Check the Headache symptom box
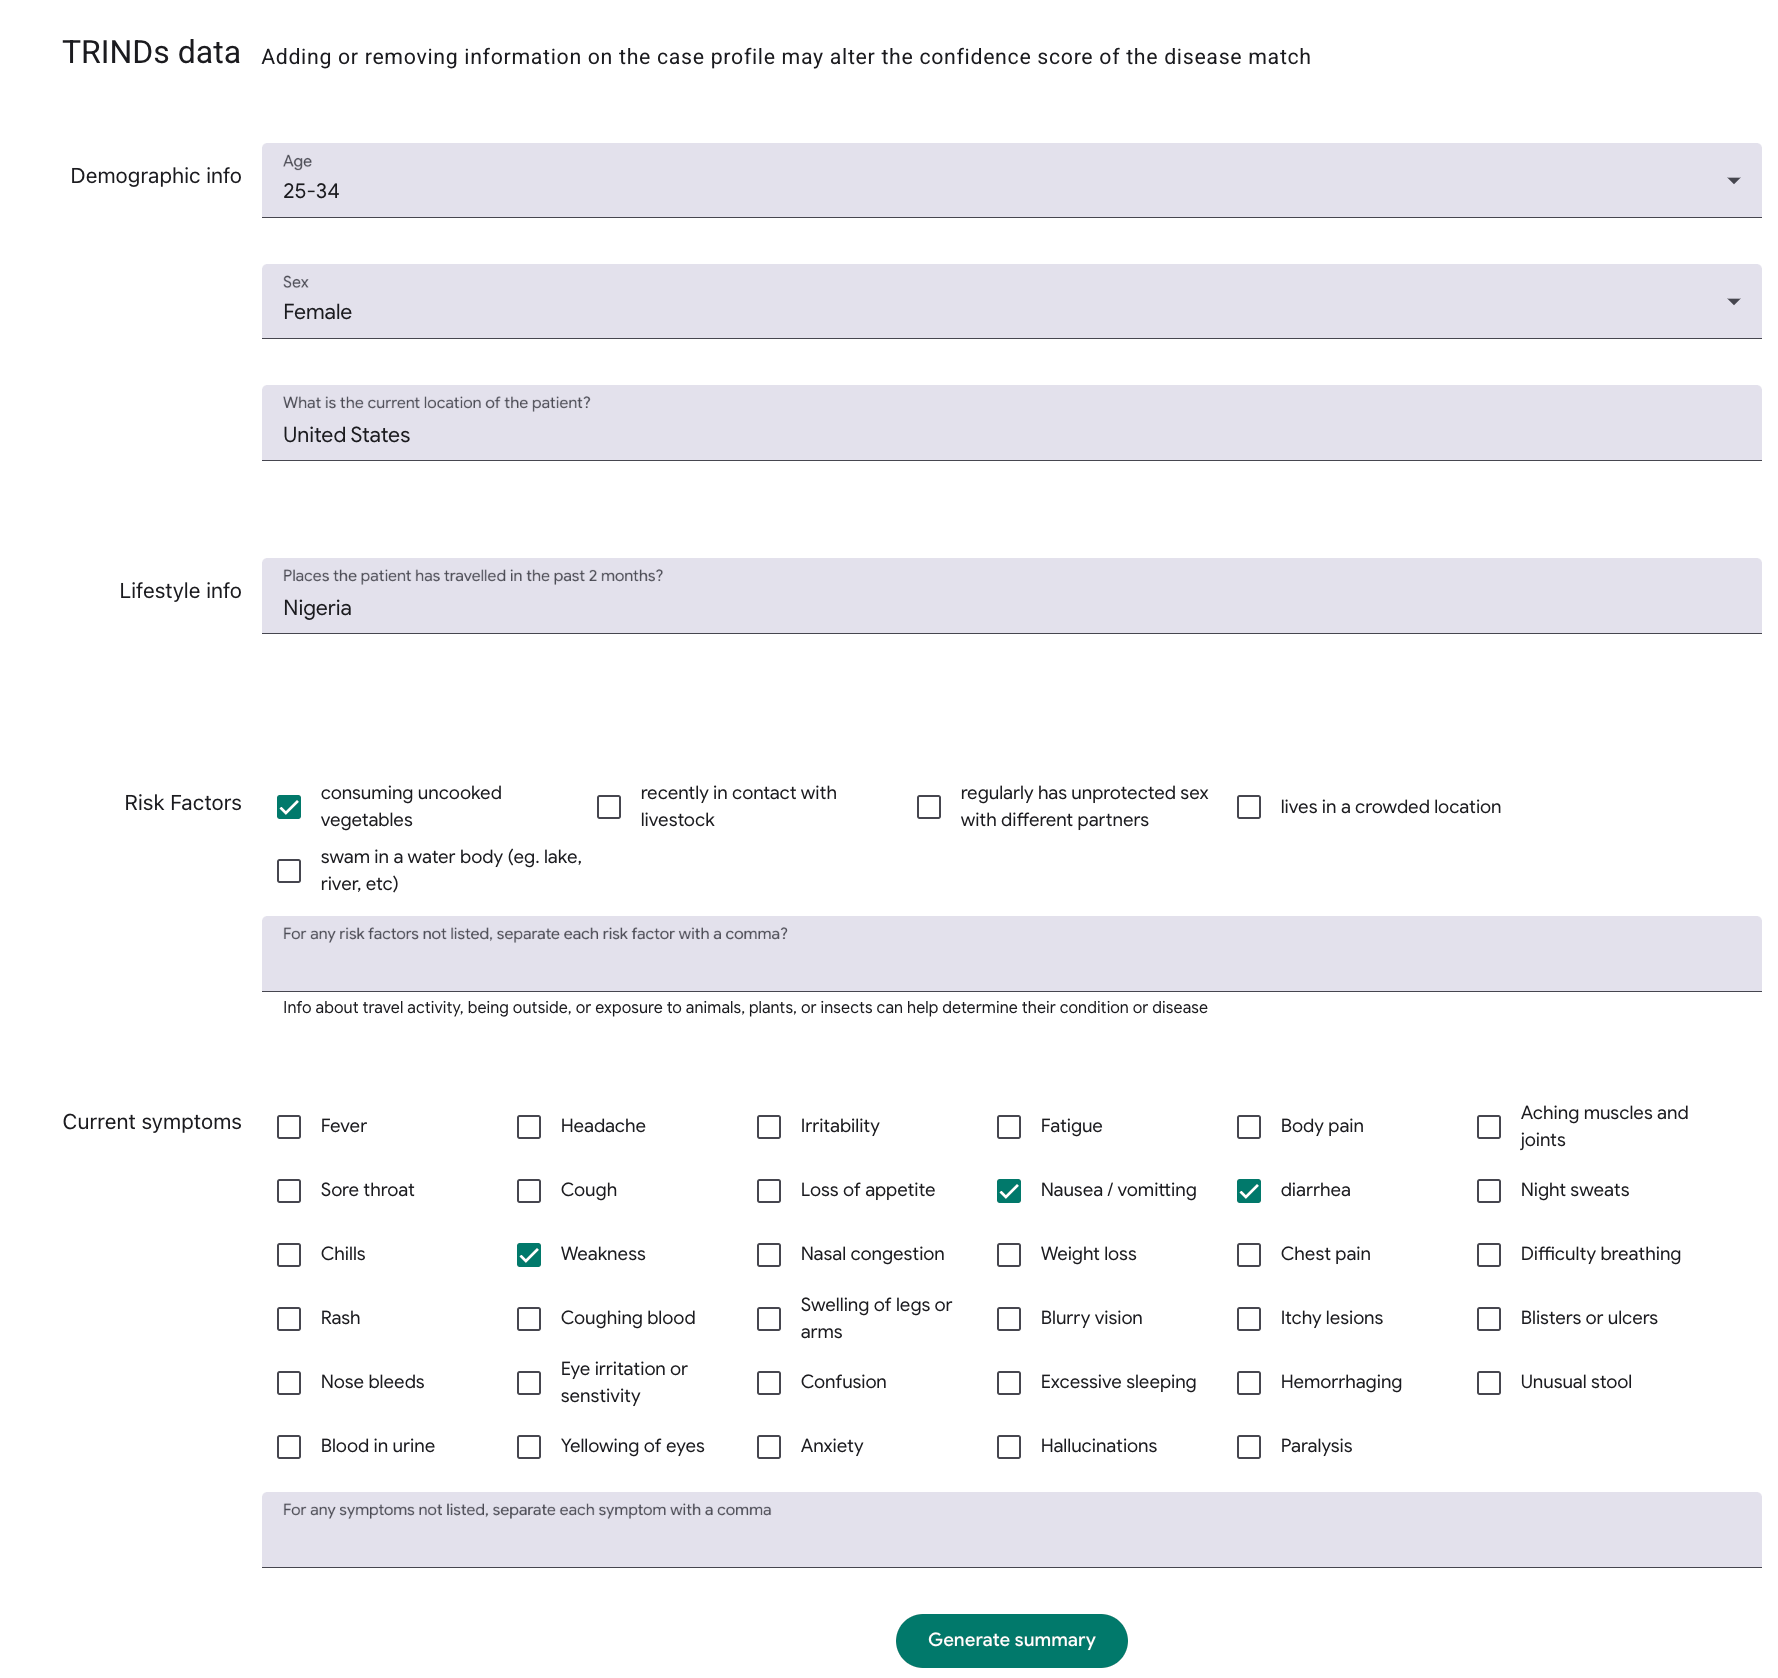 click(x=529, y=1127)
